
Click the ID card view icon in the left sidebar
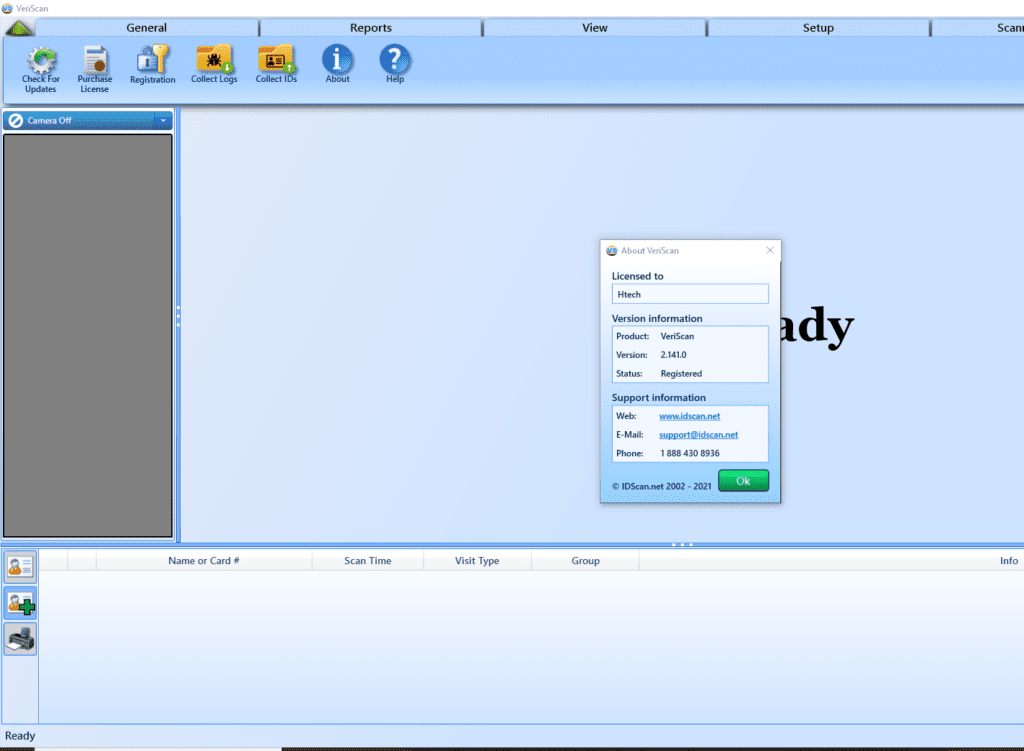(20, 566)
